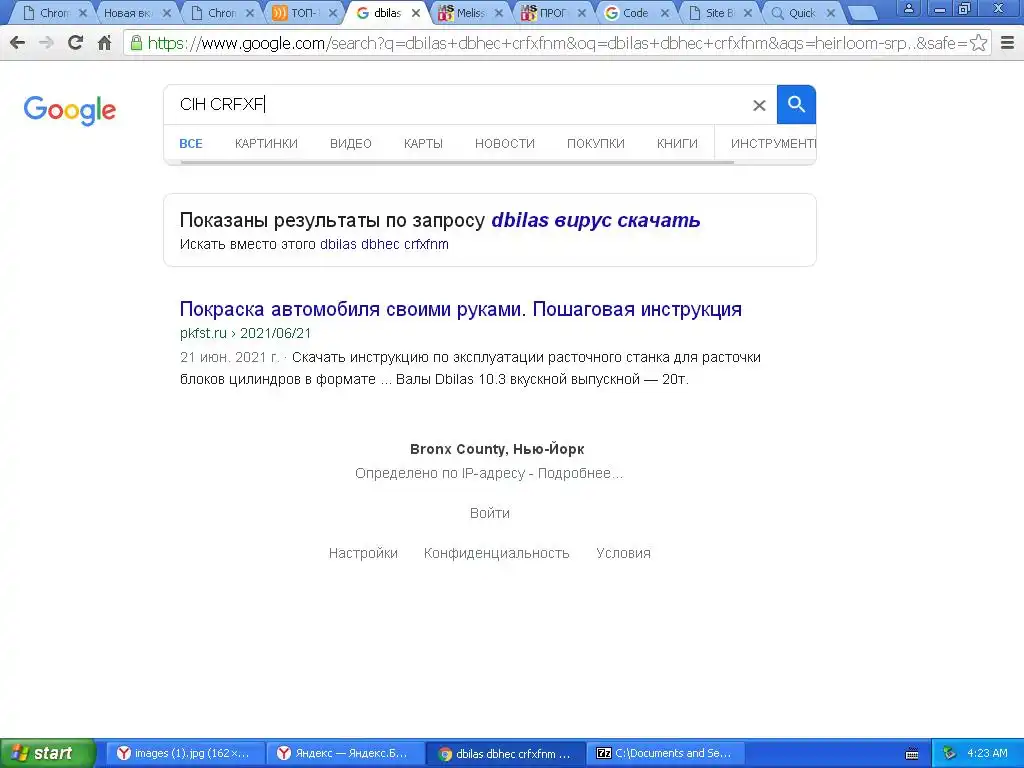Select the НОВОСТИ search filter
The width and height of the screenshot is (1024, 768).
[505, 144]
